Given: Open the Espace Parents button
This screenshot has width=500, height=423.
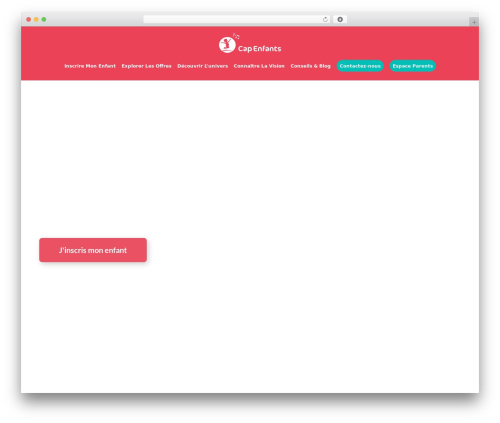Looking at the screenshot, I should [413, 66].
